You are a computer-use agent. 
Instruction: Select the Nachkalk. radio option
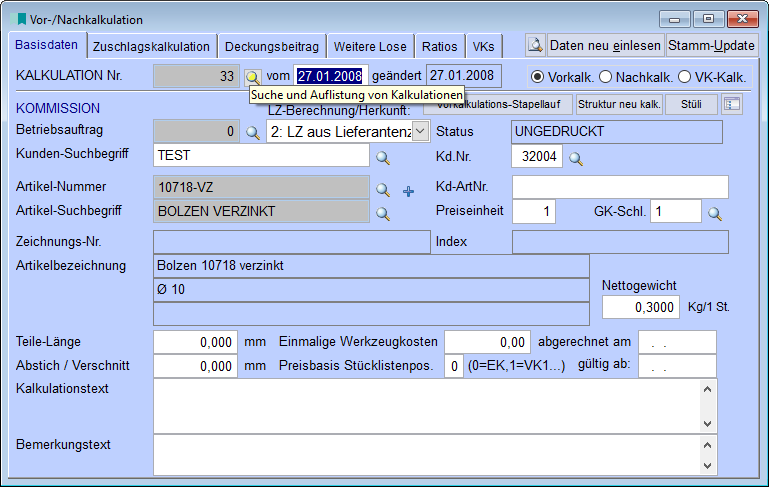pos(604,77)
